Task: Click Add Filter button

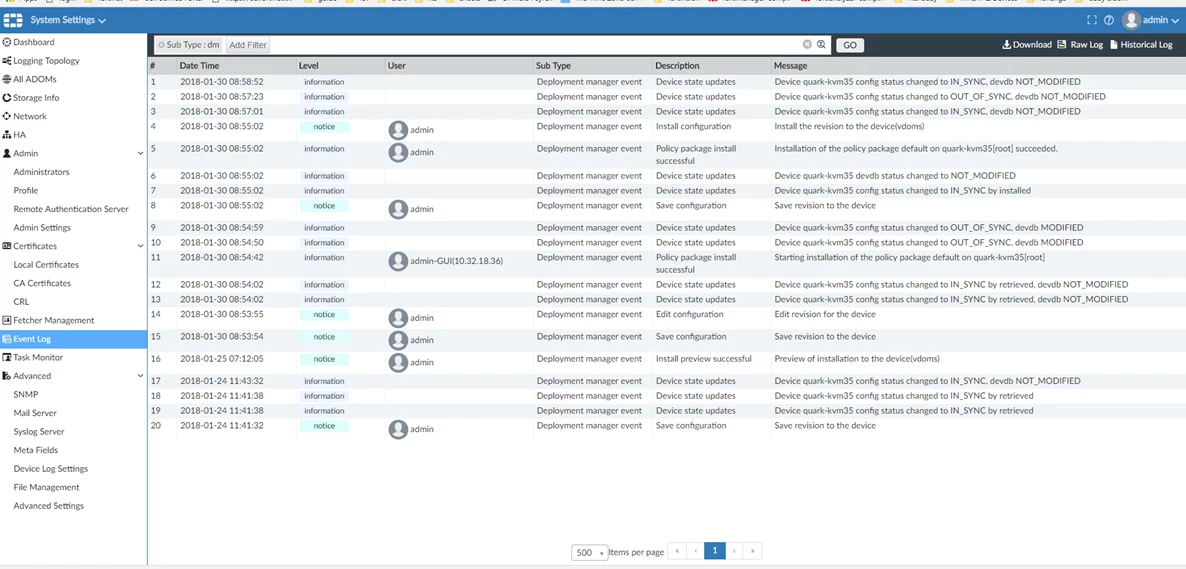Action: tap(248, 45)
